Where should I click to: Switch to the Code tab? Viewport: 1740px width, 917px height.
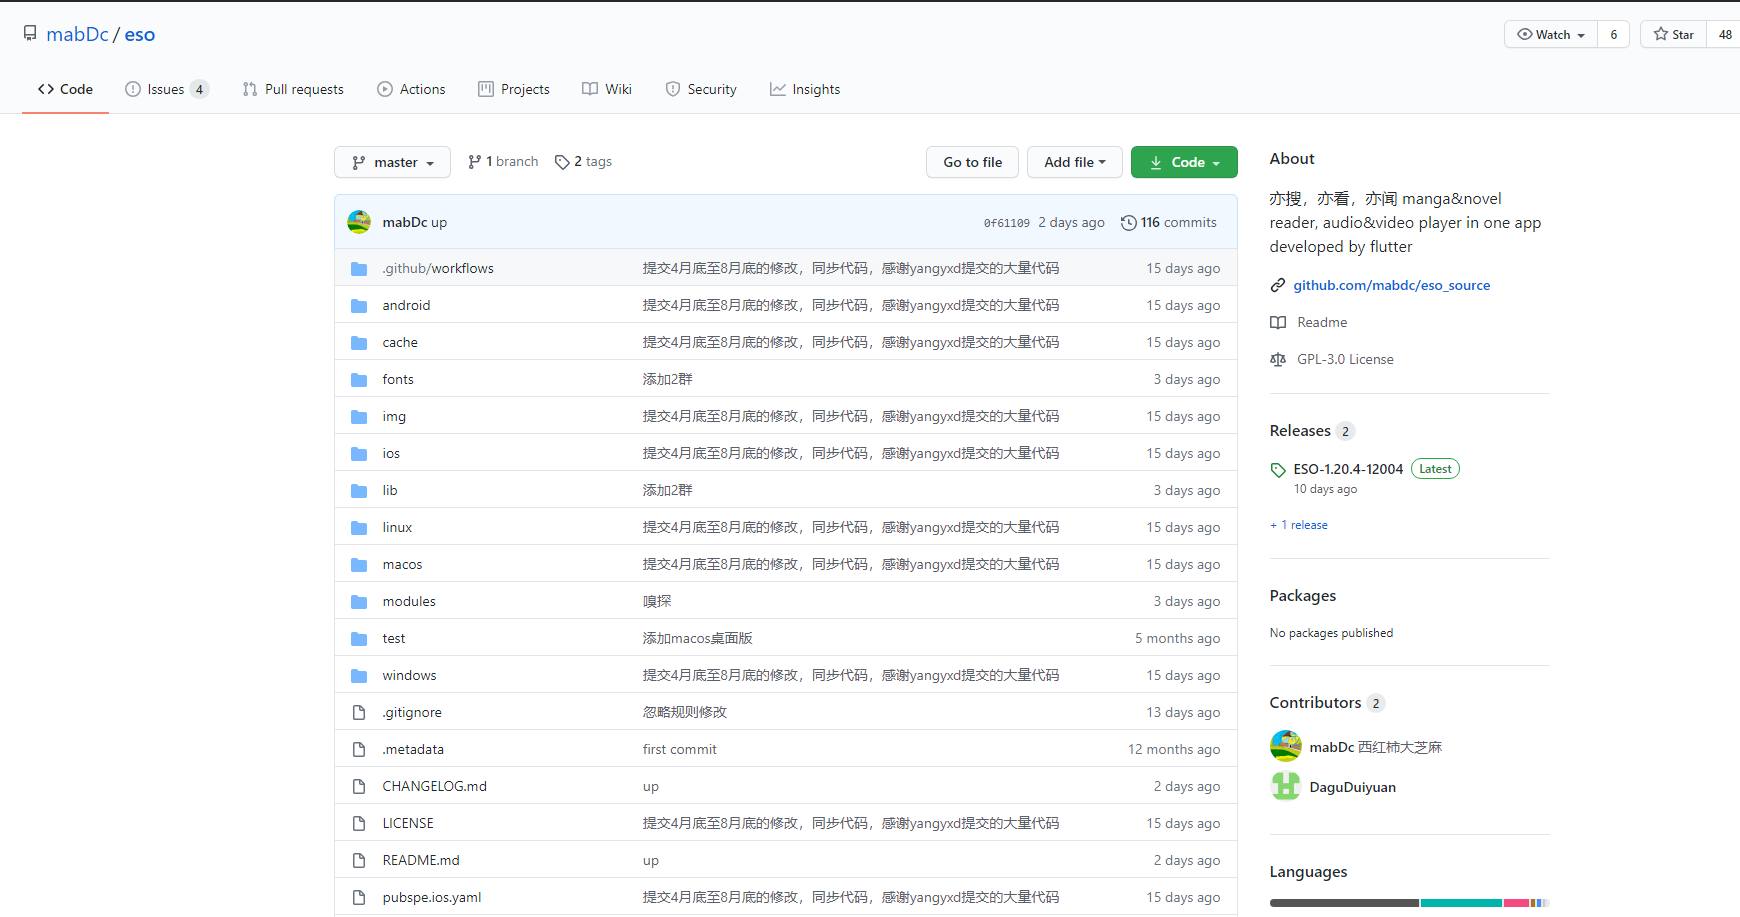[65, 89]
